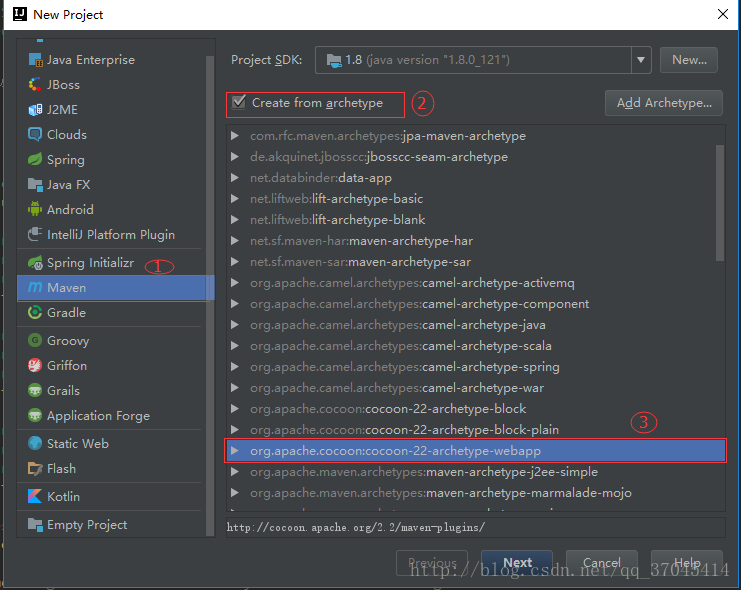Select the Spring Initializr project type
The image size is (741, 590).
point(112,262)
